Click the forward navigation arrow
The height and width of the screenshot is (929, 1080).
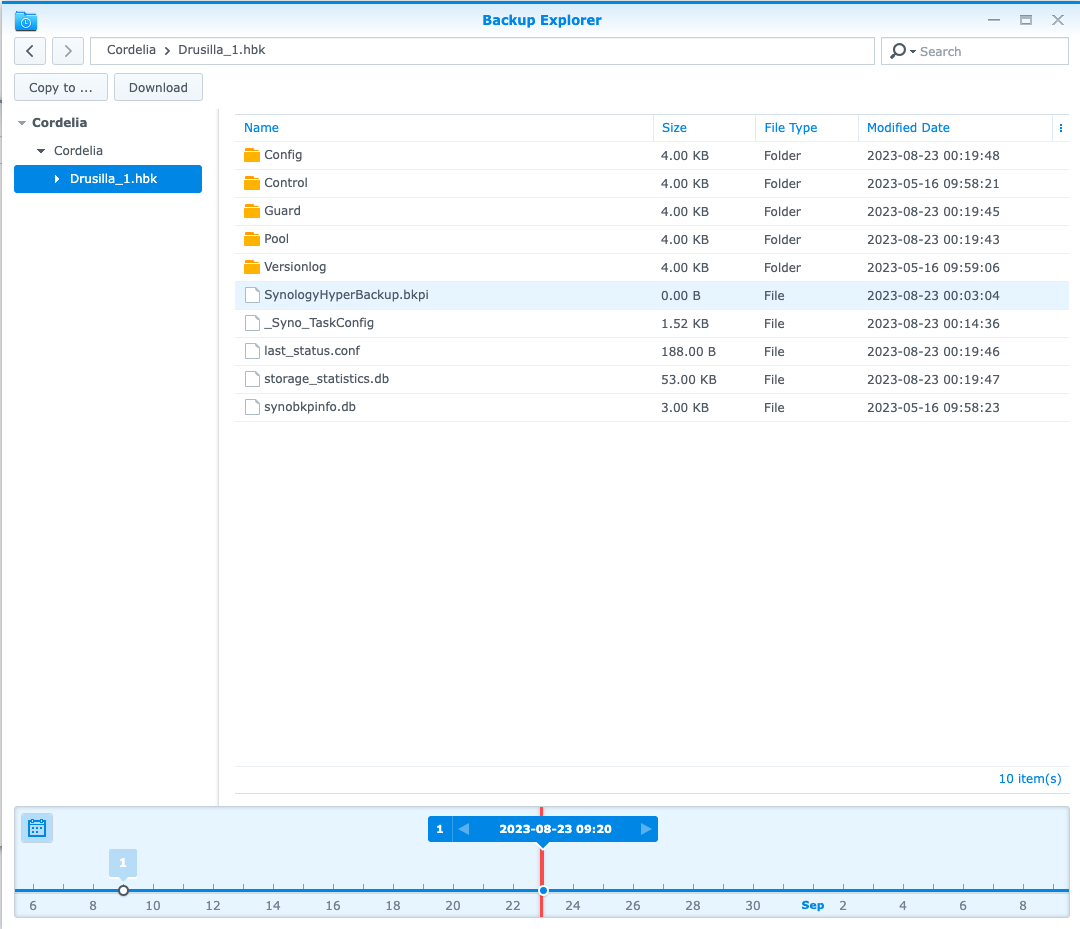coord(67,50)
